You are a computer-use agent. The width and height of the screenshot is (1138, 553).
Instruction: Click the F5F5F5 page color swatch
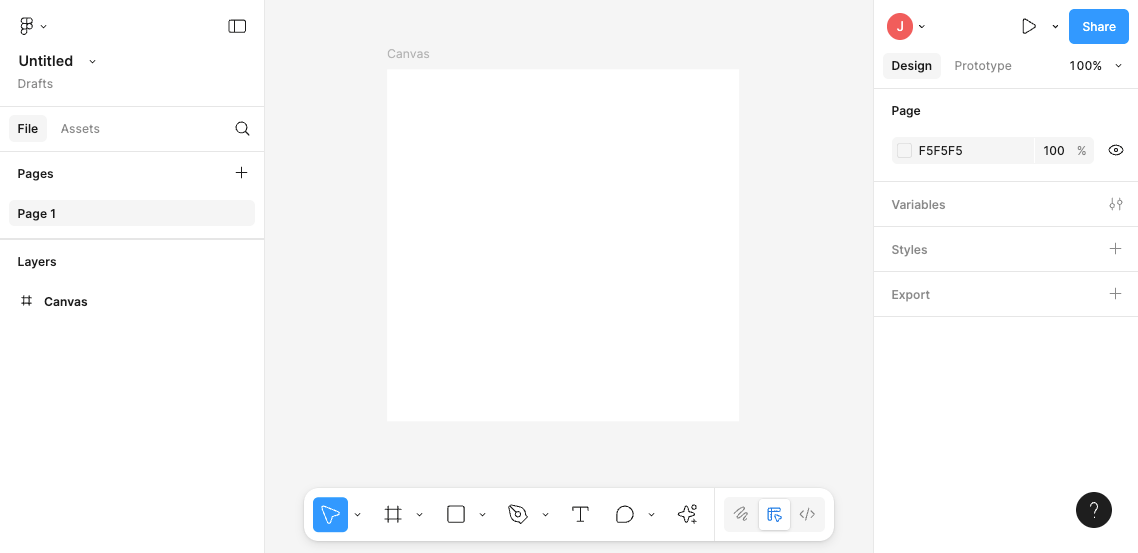point(905,151)
